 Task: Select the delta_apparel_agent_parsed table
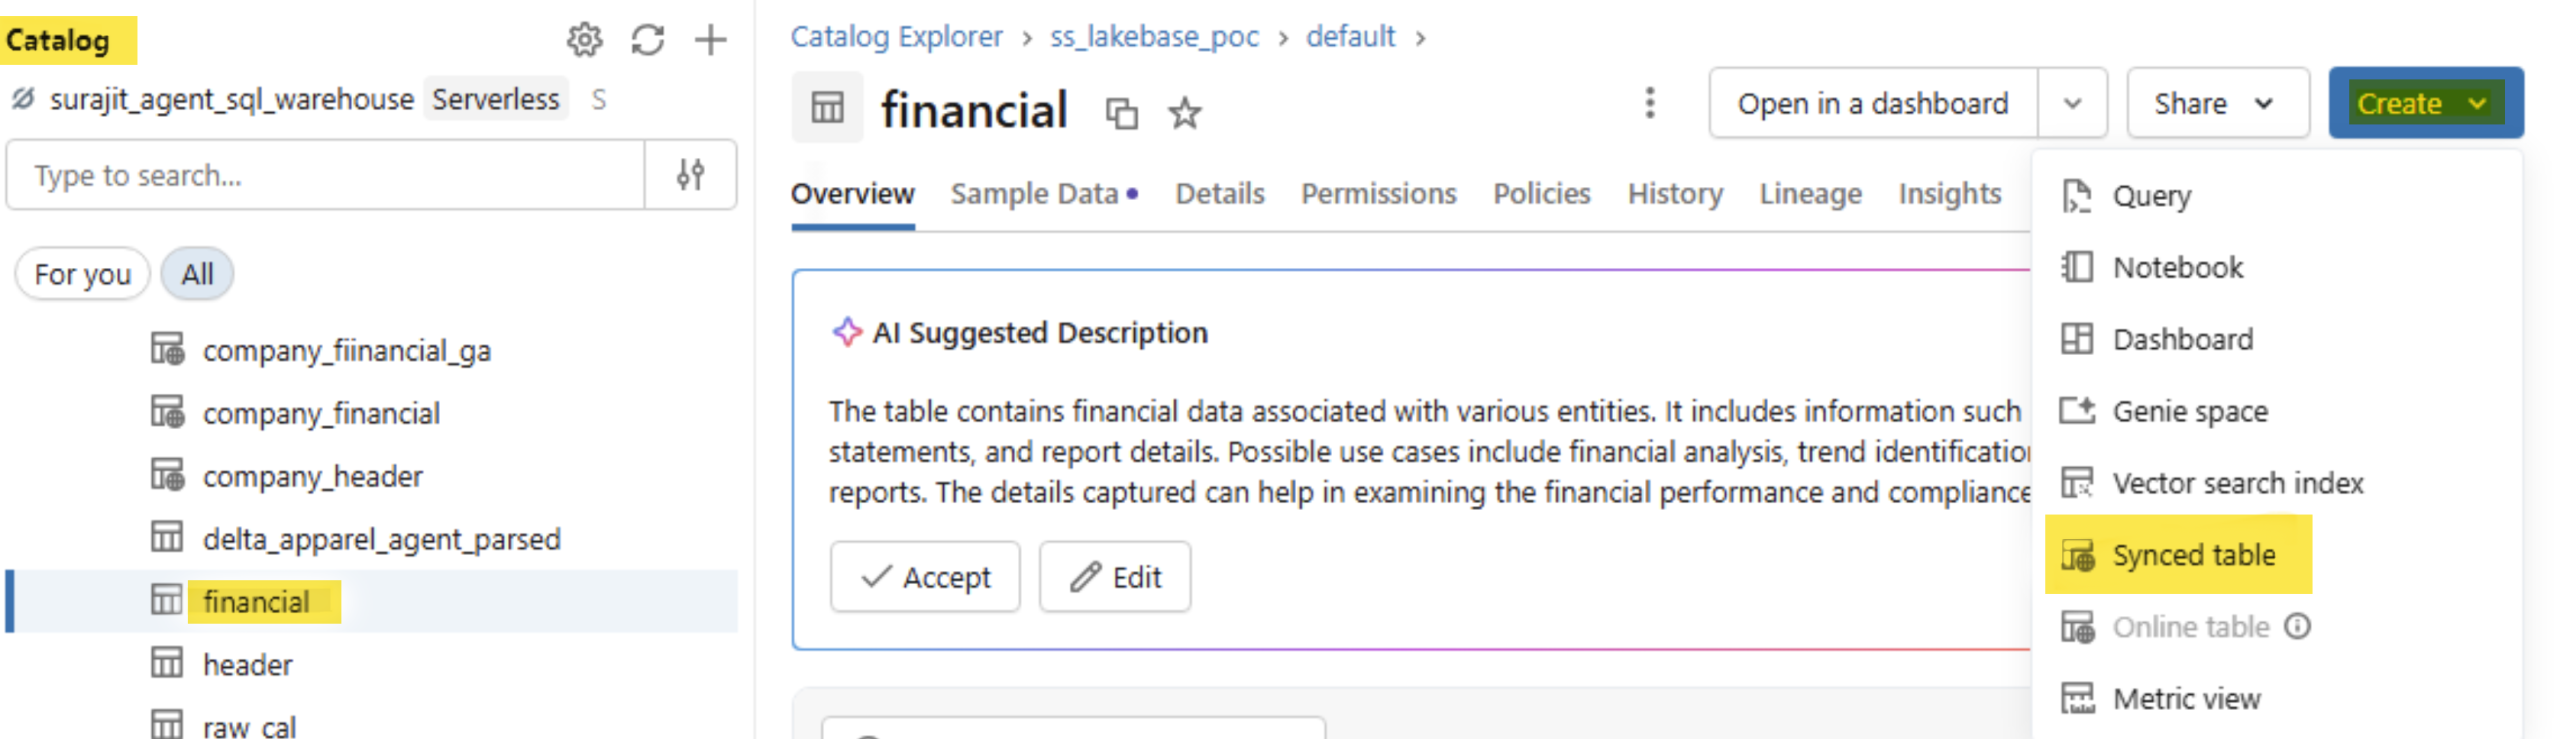tap(381, 539)
